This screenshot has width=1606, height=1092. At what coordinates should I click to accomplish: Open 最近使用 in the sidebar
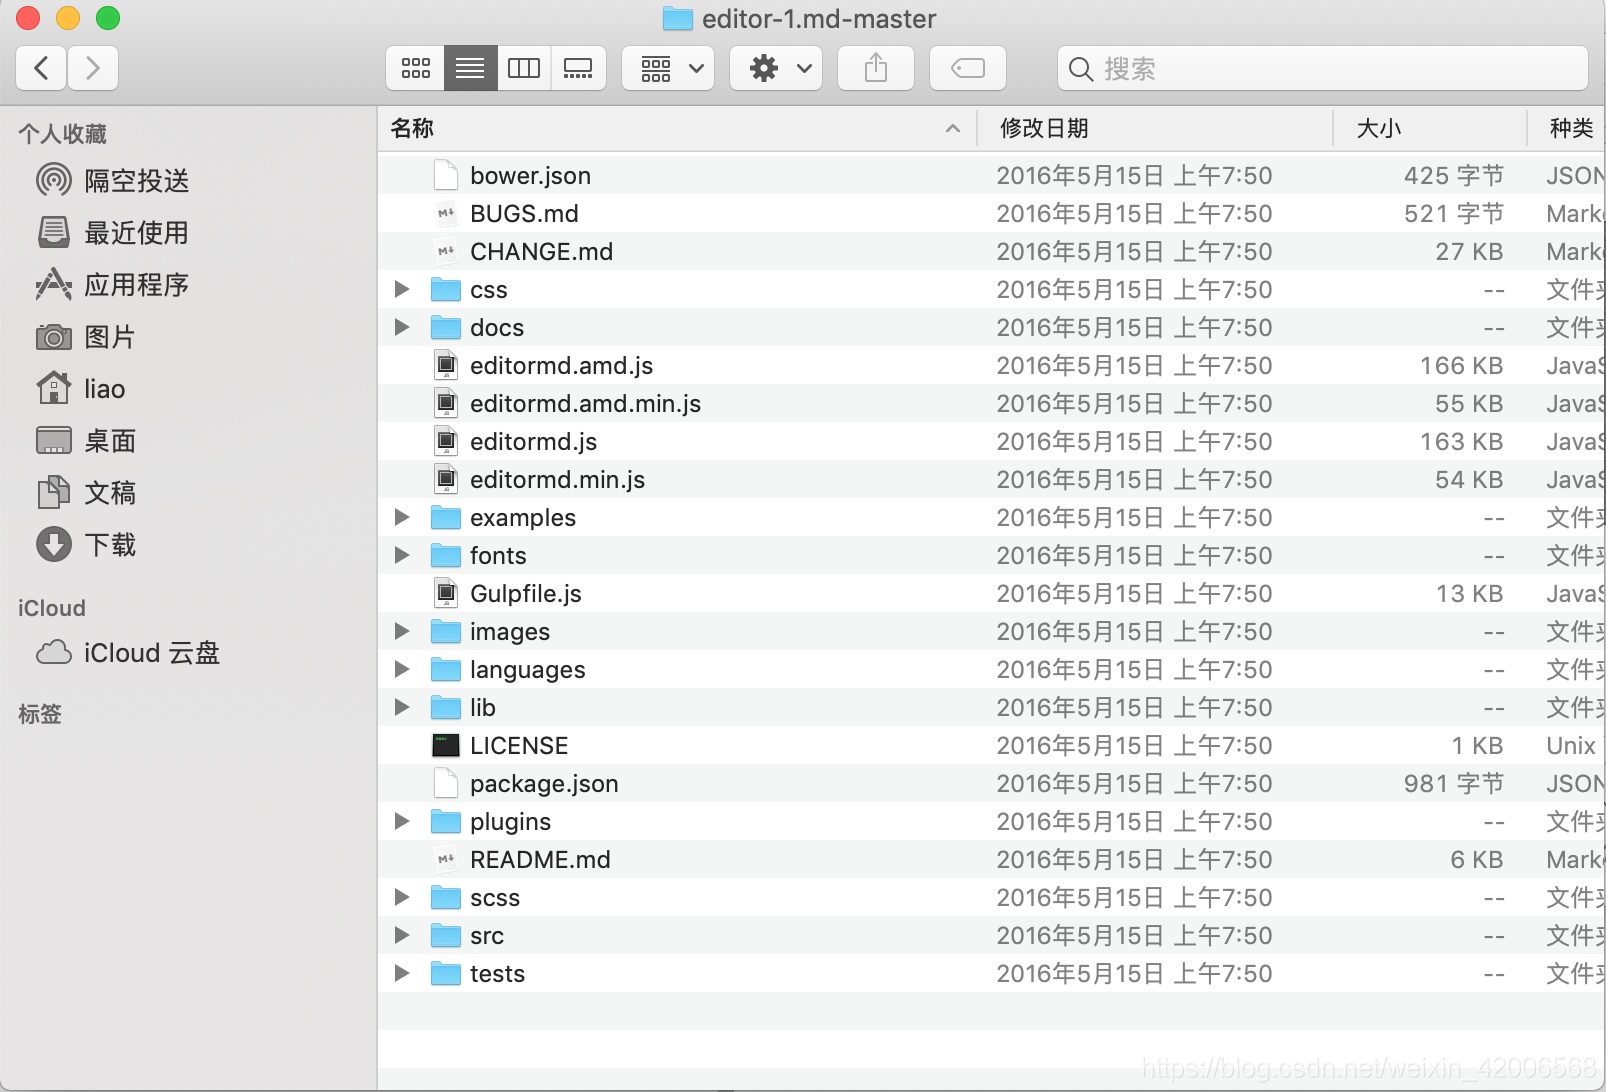(112, 233)
